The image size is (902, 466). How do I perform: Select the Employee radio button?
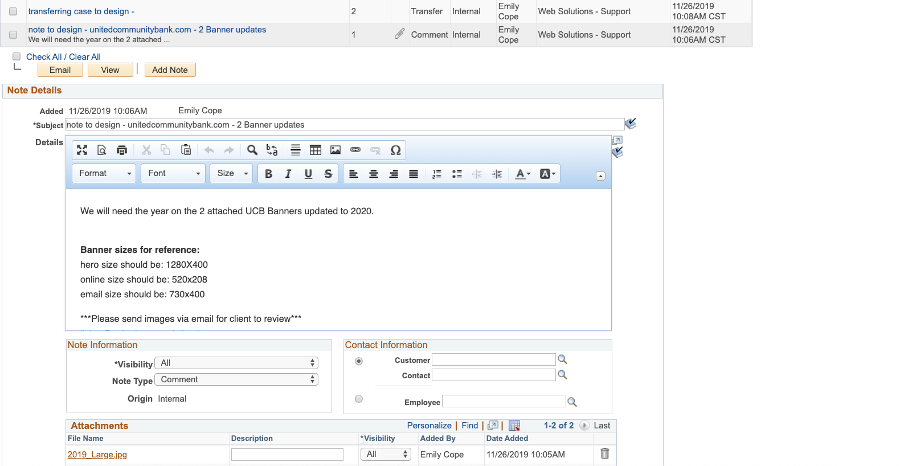(x=359, y=400)
